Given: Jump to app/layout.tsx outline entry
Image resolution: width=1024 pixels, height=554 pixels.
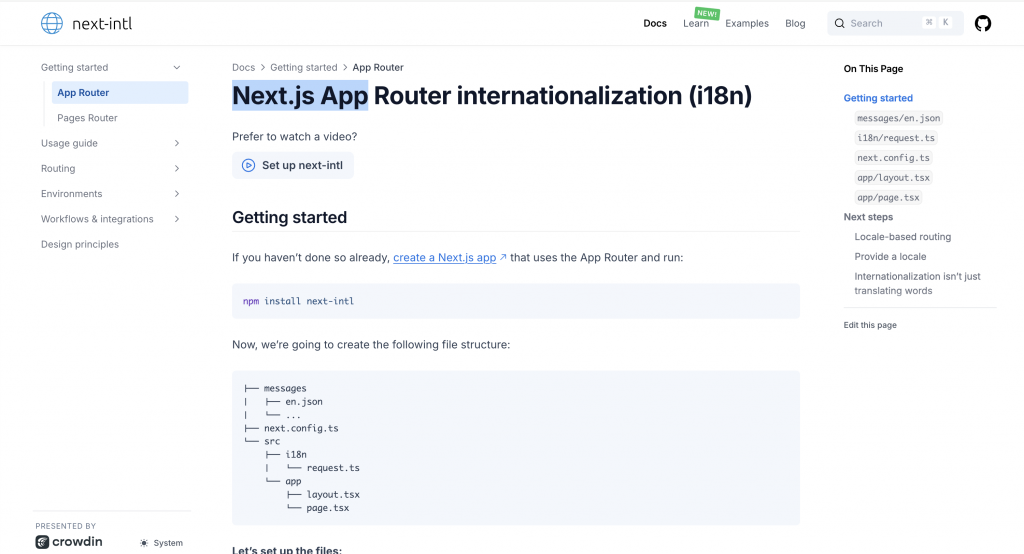Looking at the screenshot, I should tap(893, 178).
